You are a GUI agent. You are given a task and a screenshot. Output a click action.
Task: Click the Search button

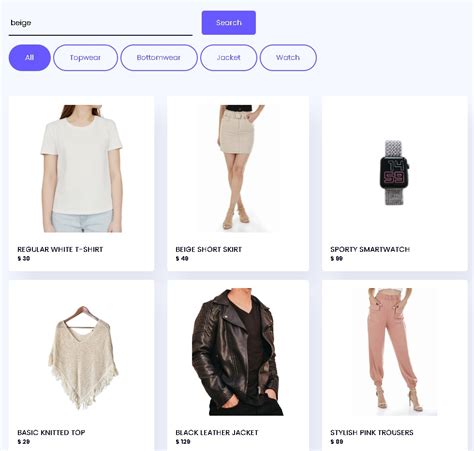pos(229,23)
